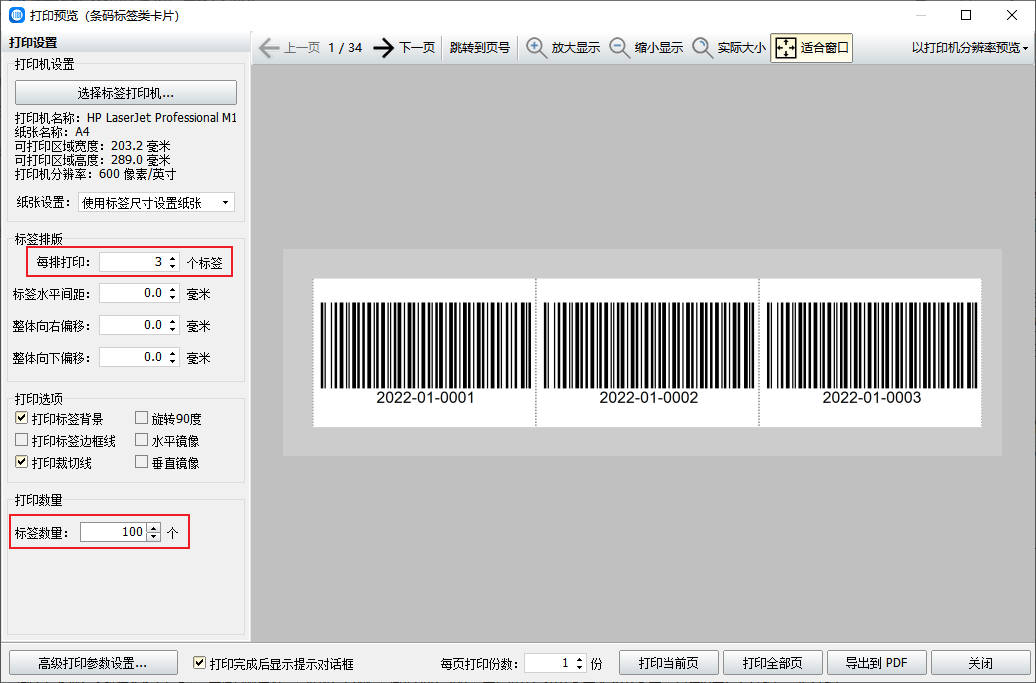Maximize the print preview window

(x=966, y=15)
